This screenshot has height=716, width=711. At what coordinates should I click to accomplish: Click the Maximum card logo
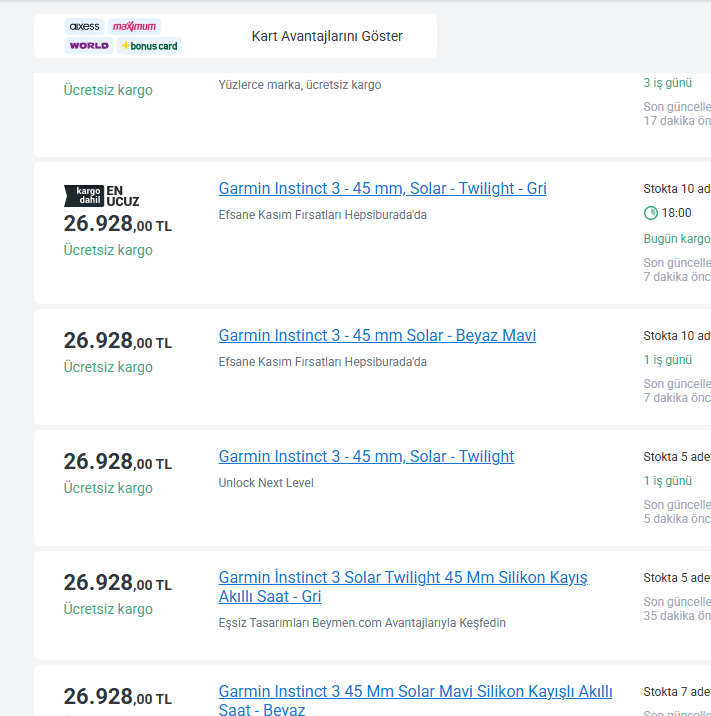click(x=134, y=26)
